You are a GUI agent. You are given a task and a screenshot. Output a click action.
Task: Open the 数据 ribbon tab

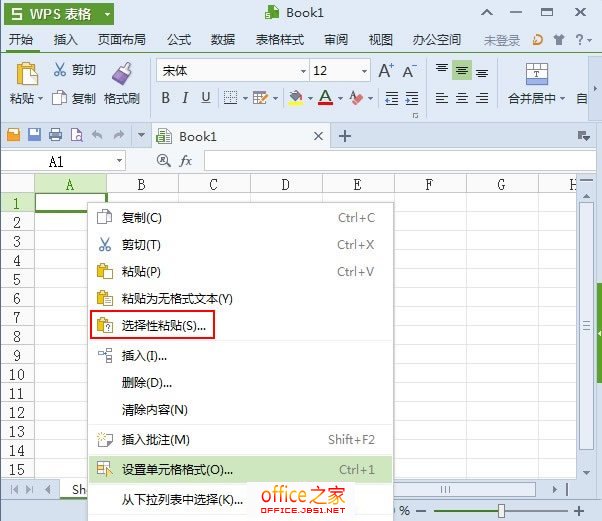(x=223, y=40)
